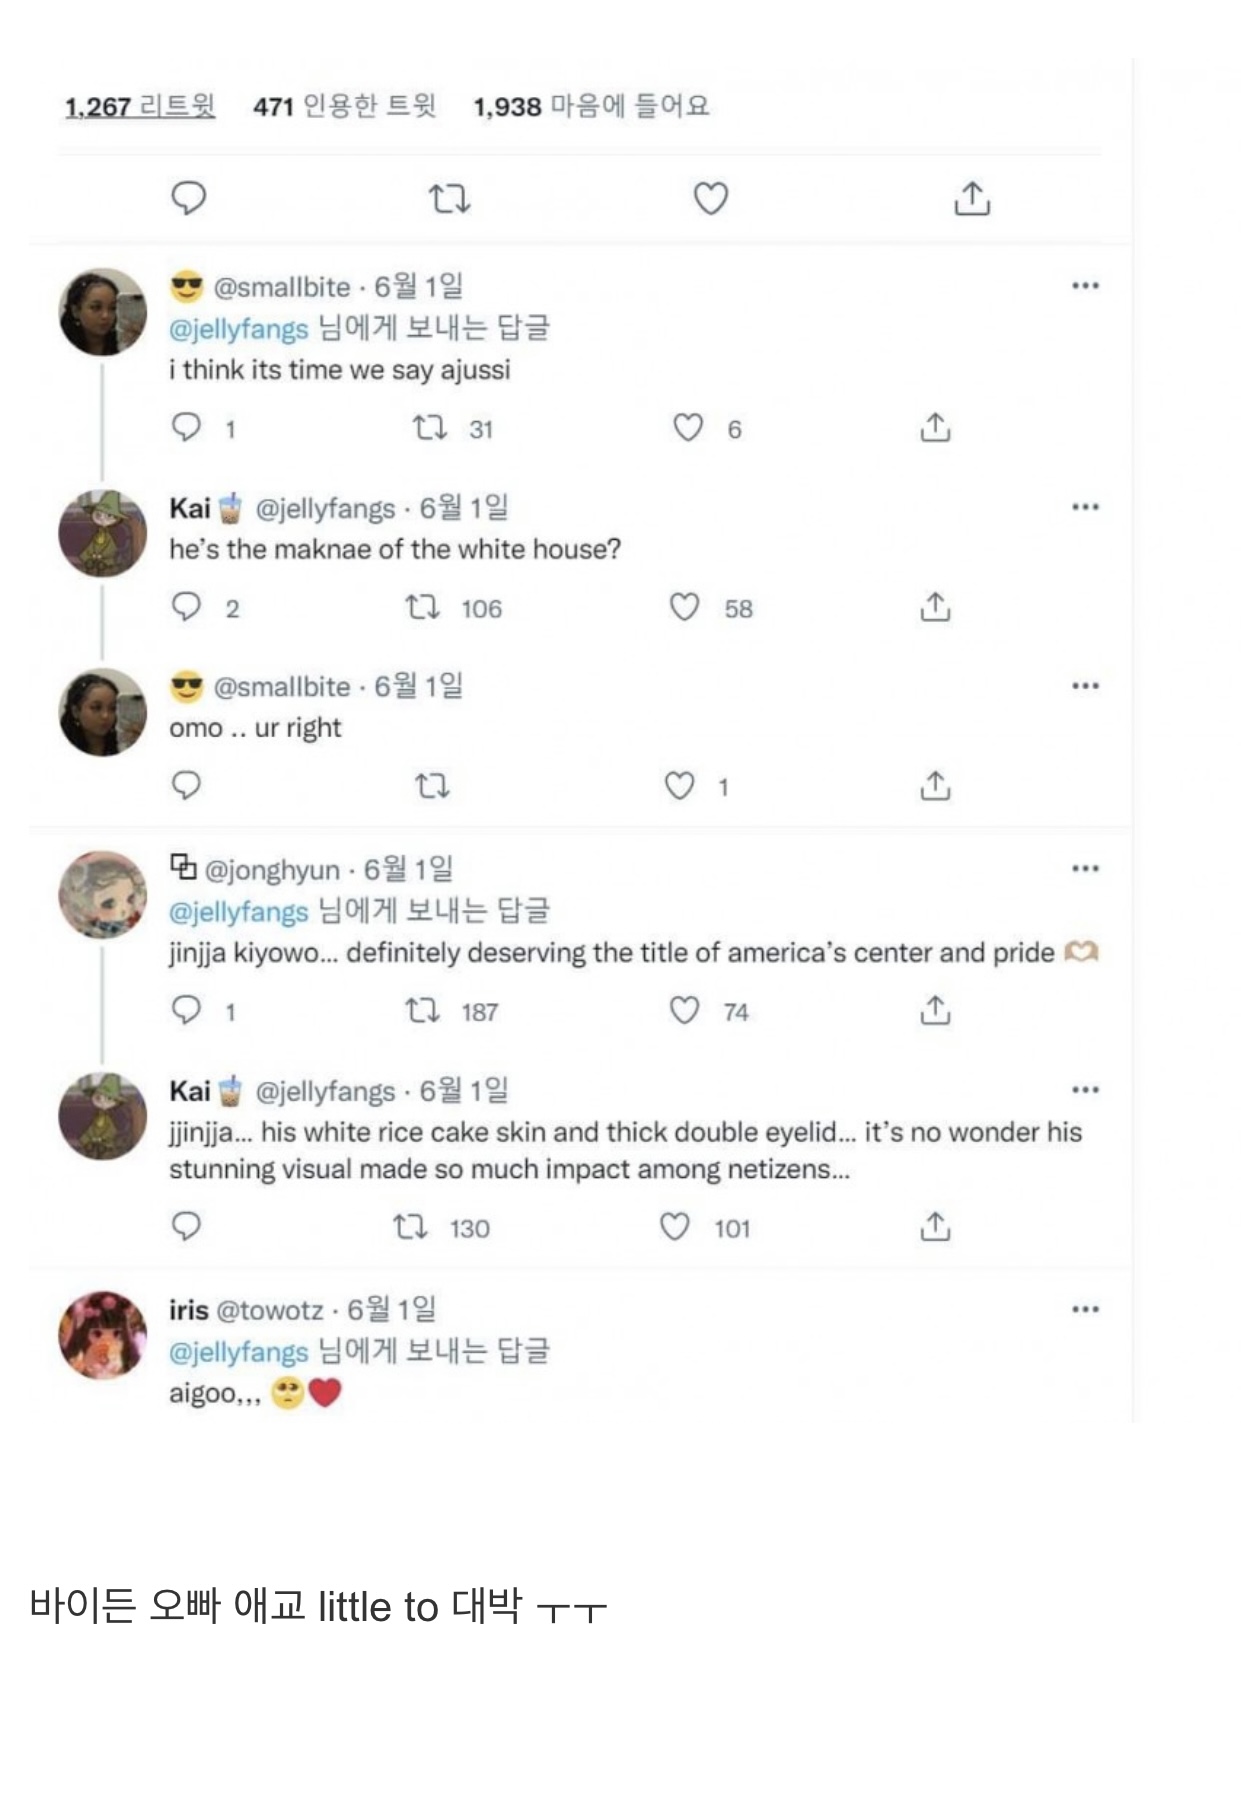Image resolution: width=1241 pixels, height=1813 pixels.
Task: Share the "jinjja kiyowo" tweet
Action: click(x=934, y=1010)
